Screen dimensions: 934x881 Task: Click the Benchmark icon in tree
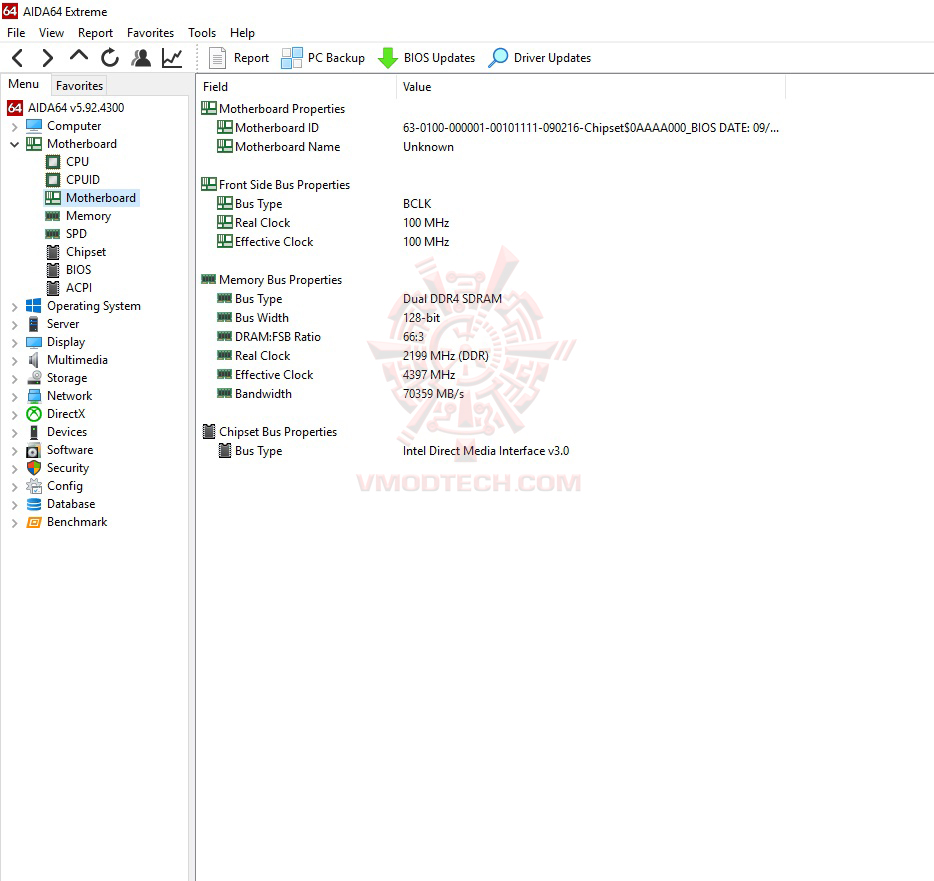34,522
